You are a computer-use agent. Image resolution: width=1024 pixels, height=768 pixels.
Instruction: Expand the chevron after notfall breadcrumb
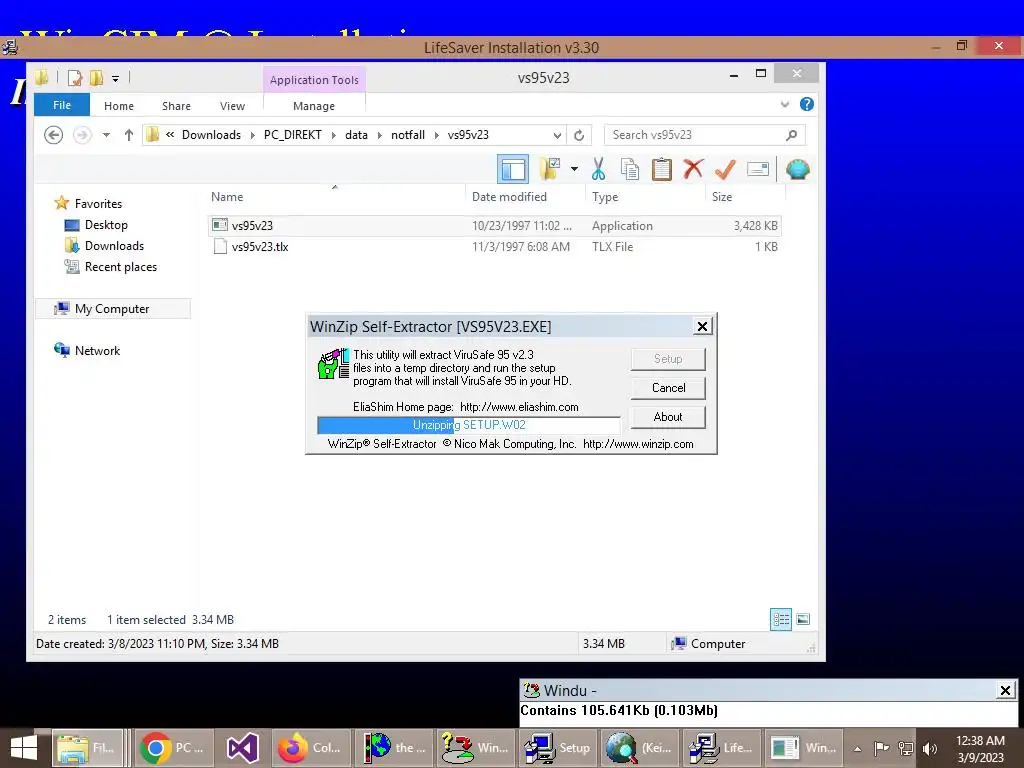tap(438, 135)
